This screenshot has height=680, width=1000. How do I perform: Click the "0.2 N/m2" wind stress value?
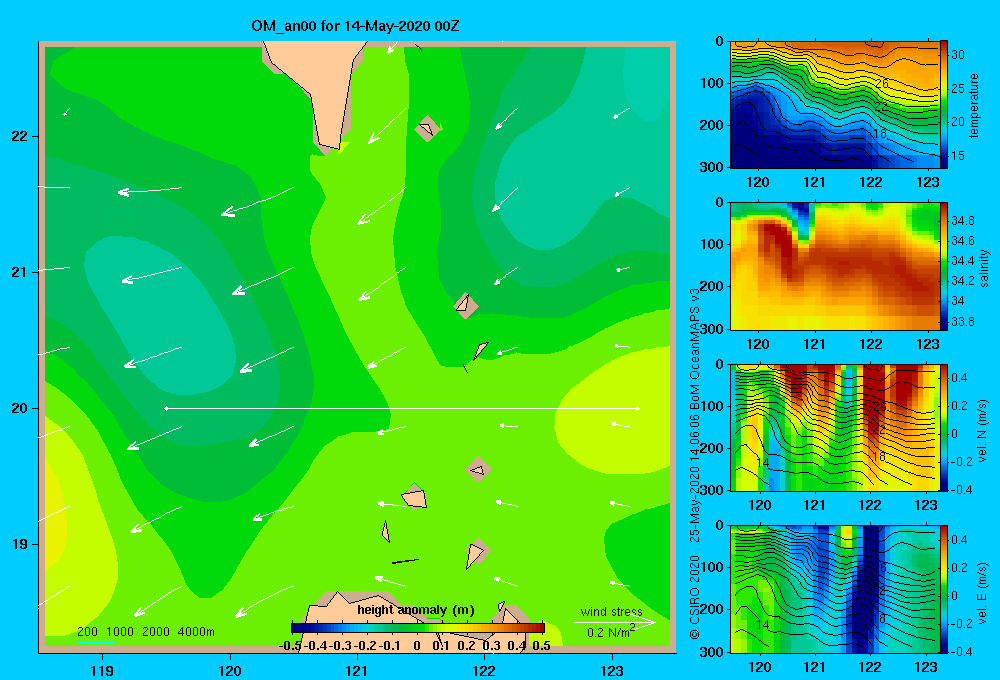click(611, 632)
